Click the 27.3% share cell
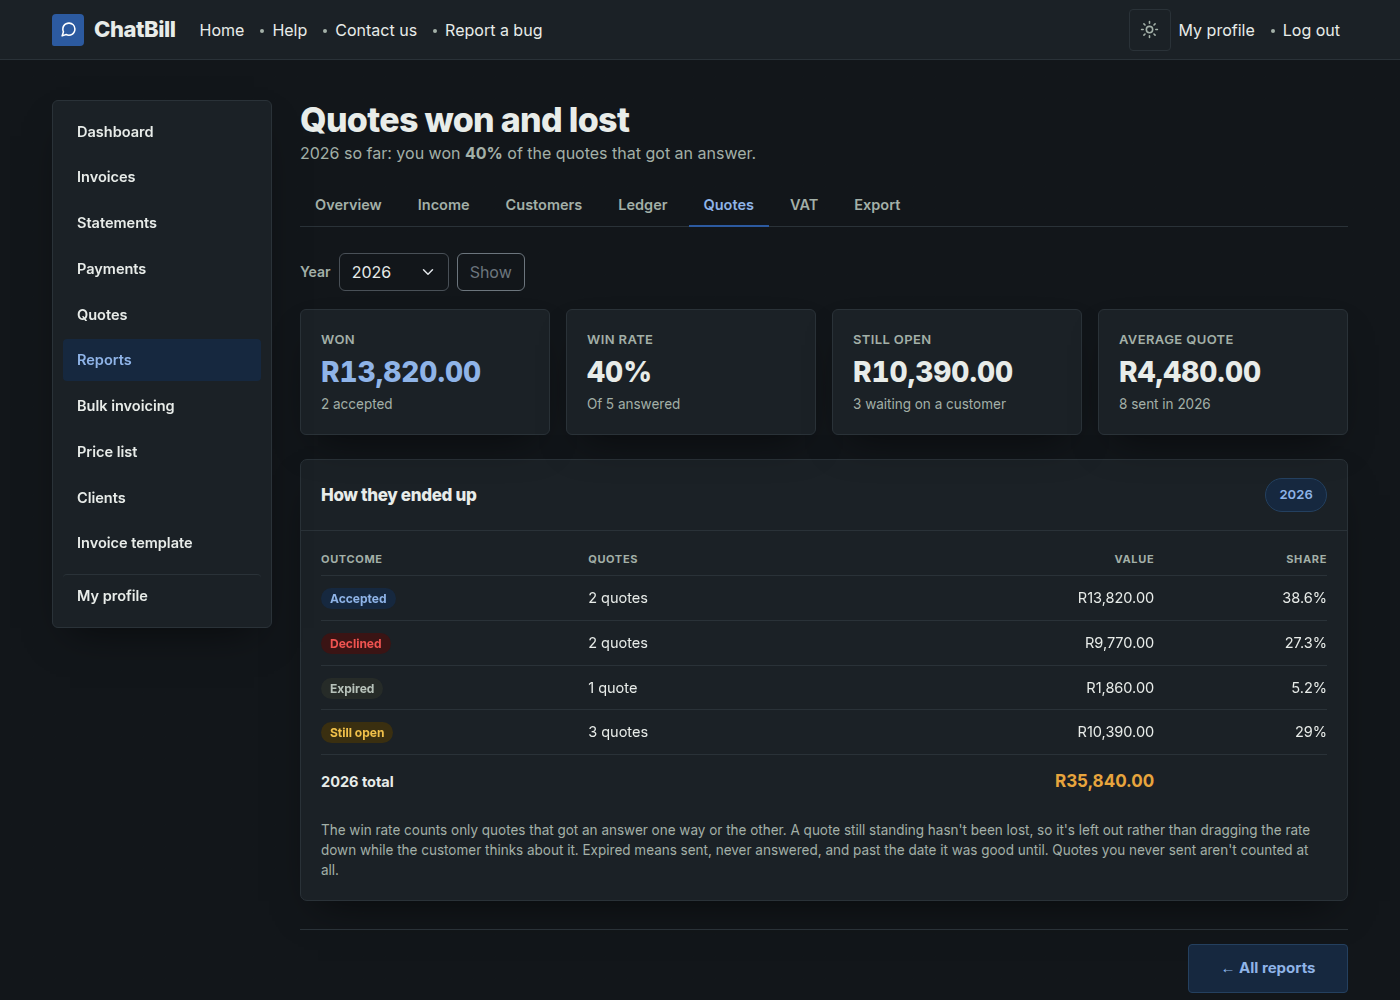Viewport: 1400px width, 1000px height. point(1305,643)
